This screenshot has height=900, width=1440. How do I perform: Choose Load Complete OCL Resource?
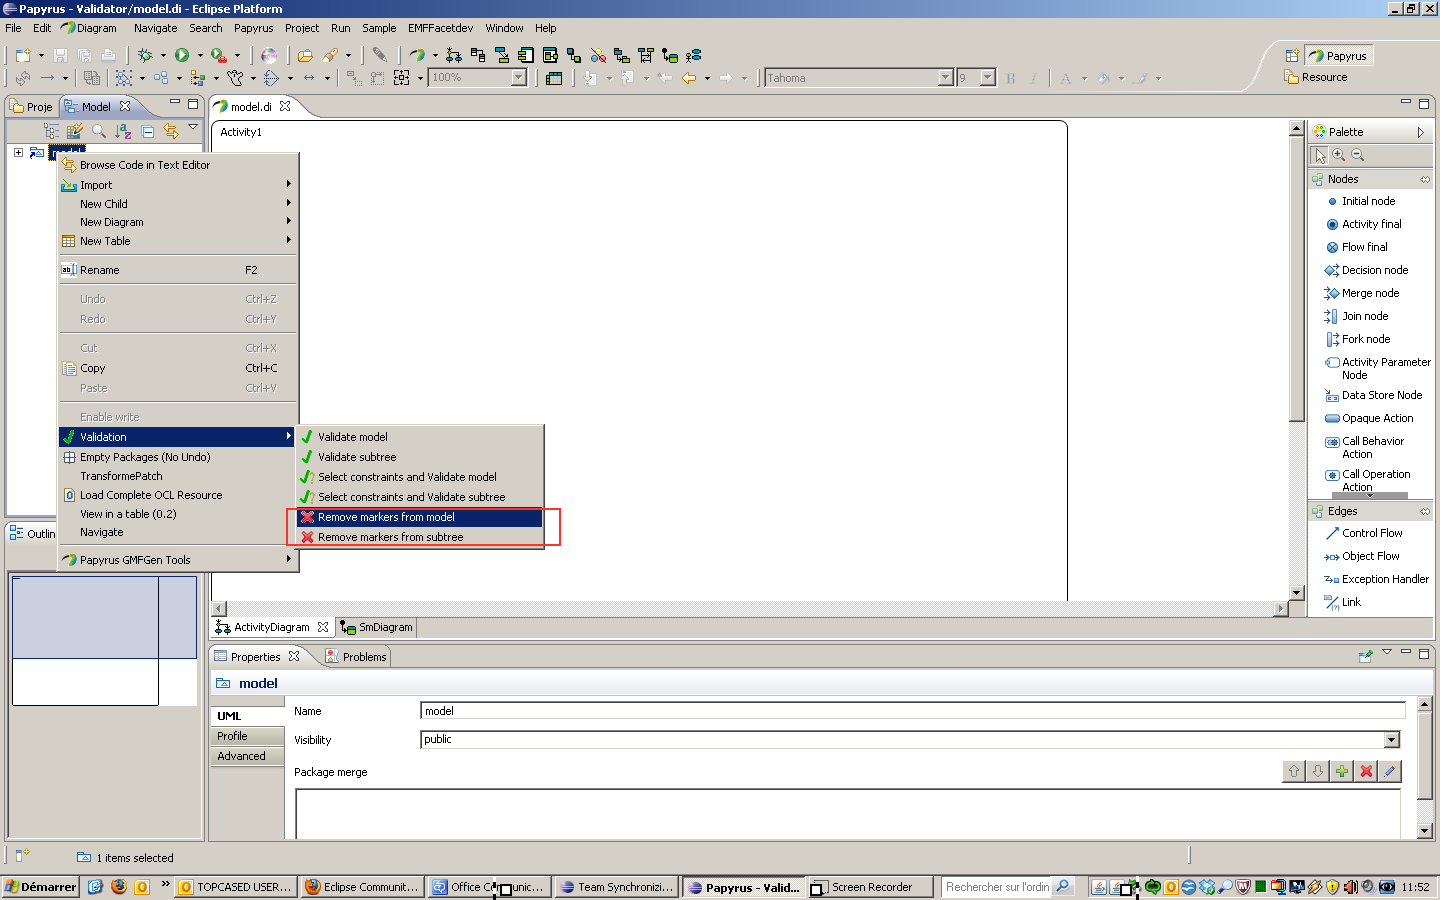pos(178,495)
